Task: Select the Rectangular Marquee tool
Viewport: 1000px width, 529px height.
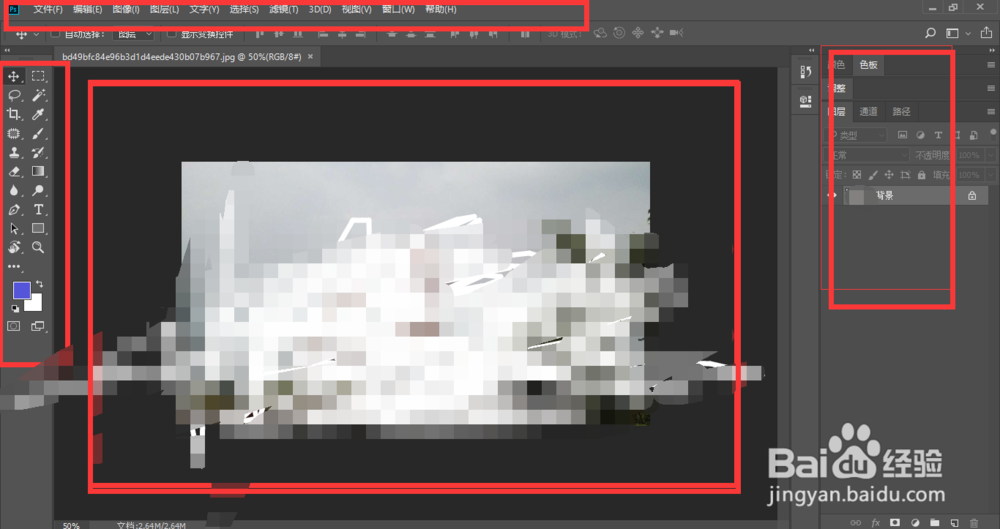Action: point(38,76)
